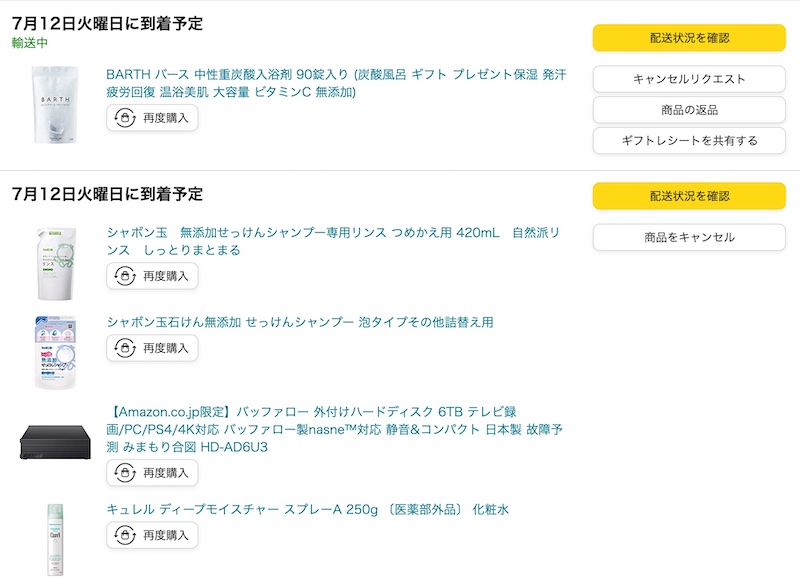Open BARTH 中性重炭酸入浴剤 product link
800x583 pixels.
(x=336, y=83)
